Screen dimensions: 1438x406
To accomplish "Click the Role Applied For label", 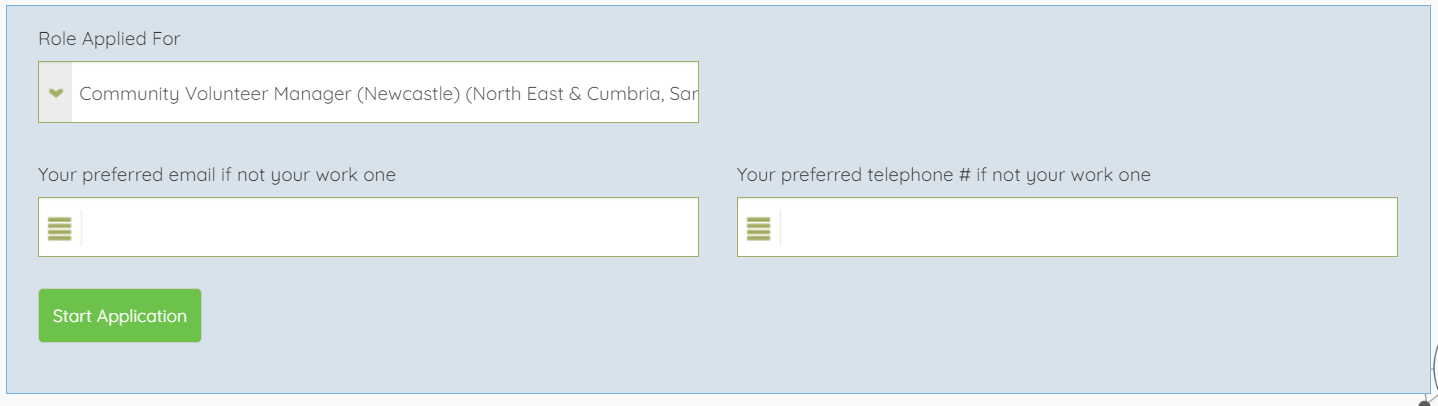I will (x=109, y=39).
